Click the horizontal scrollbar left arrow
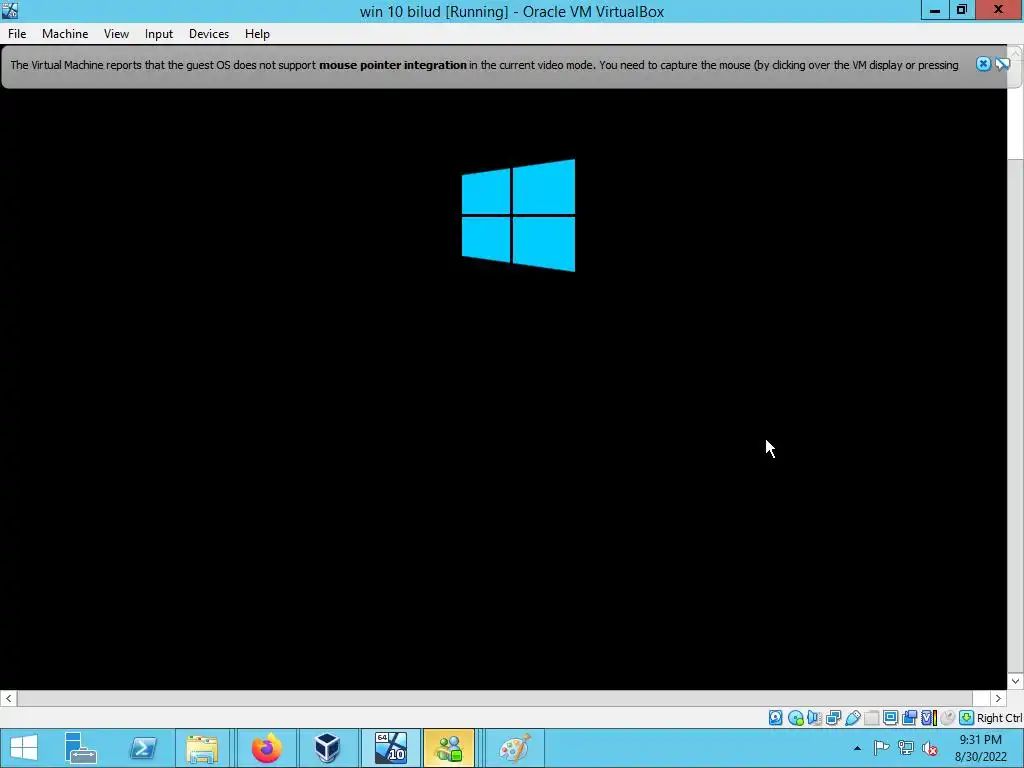1024x768 pixels. [x=8, y=698]
